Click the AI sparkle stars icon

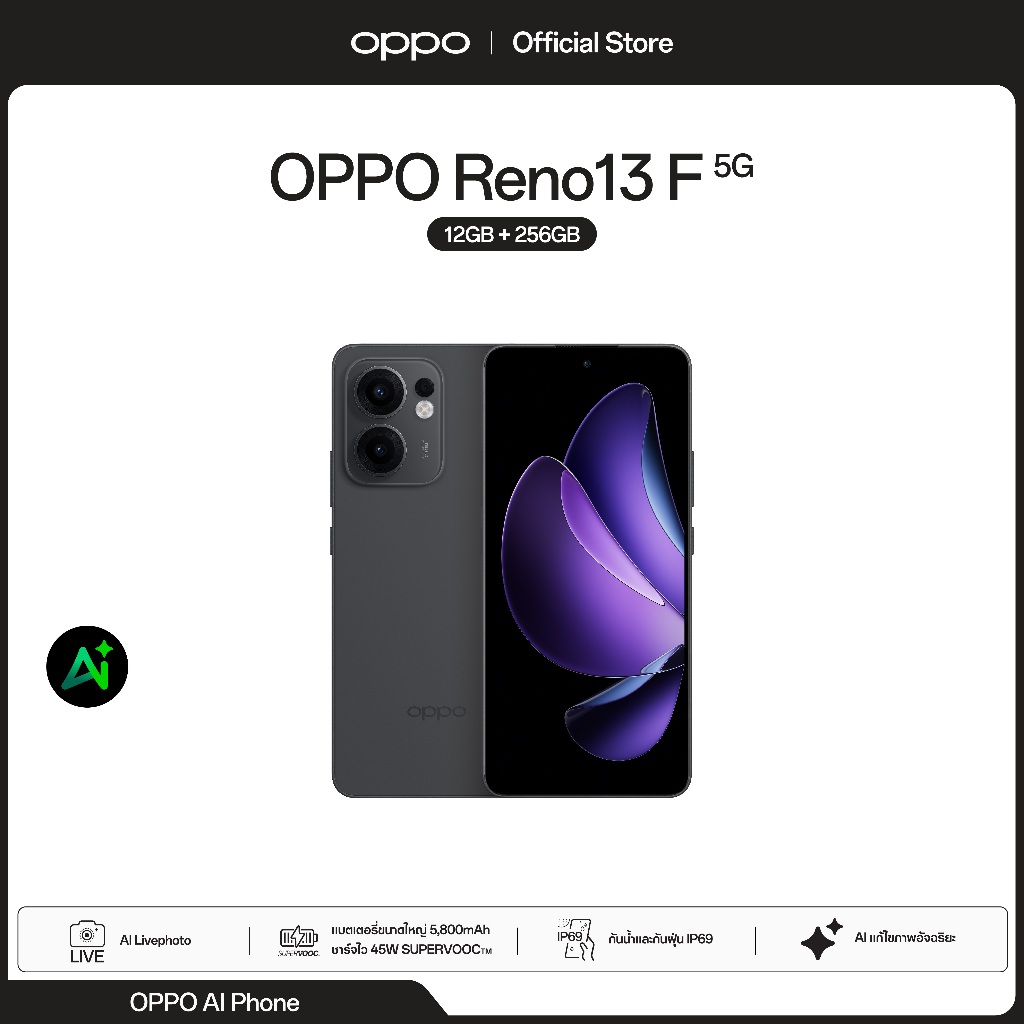pyautogui.click(x=822, y=938)
